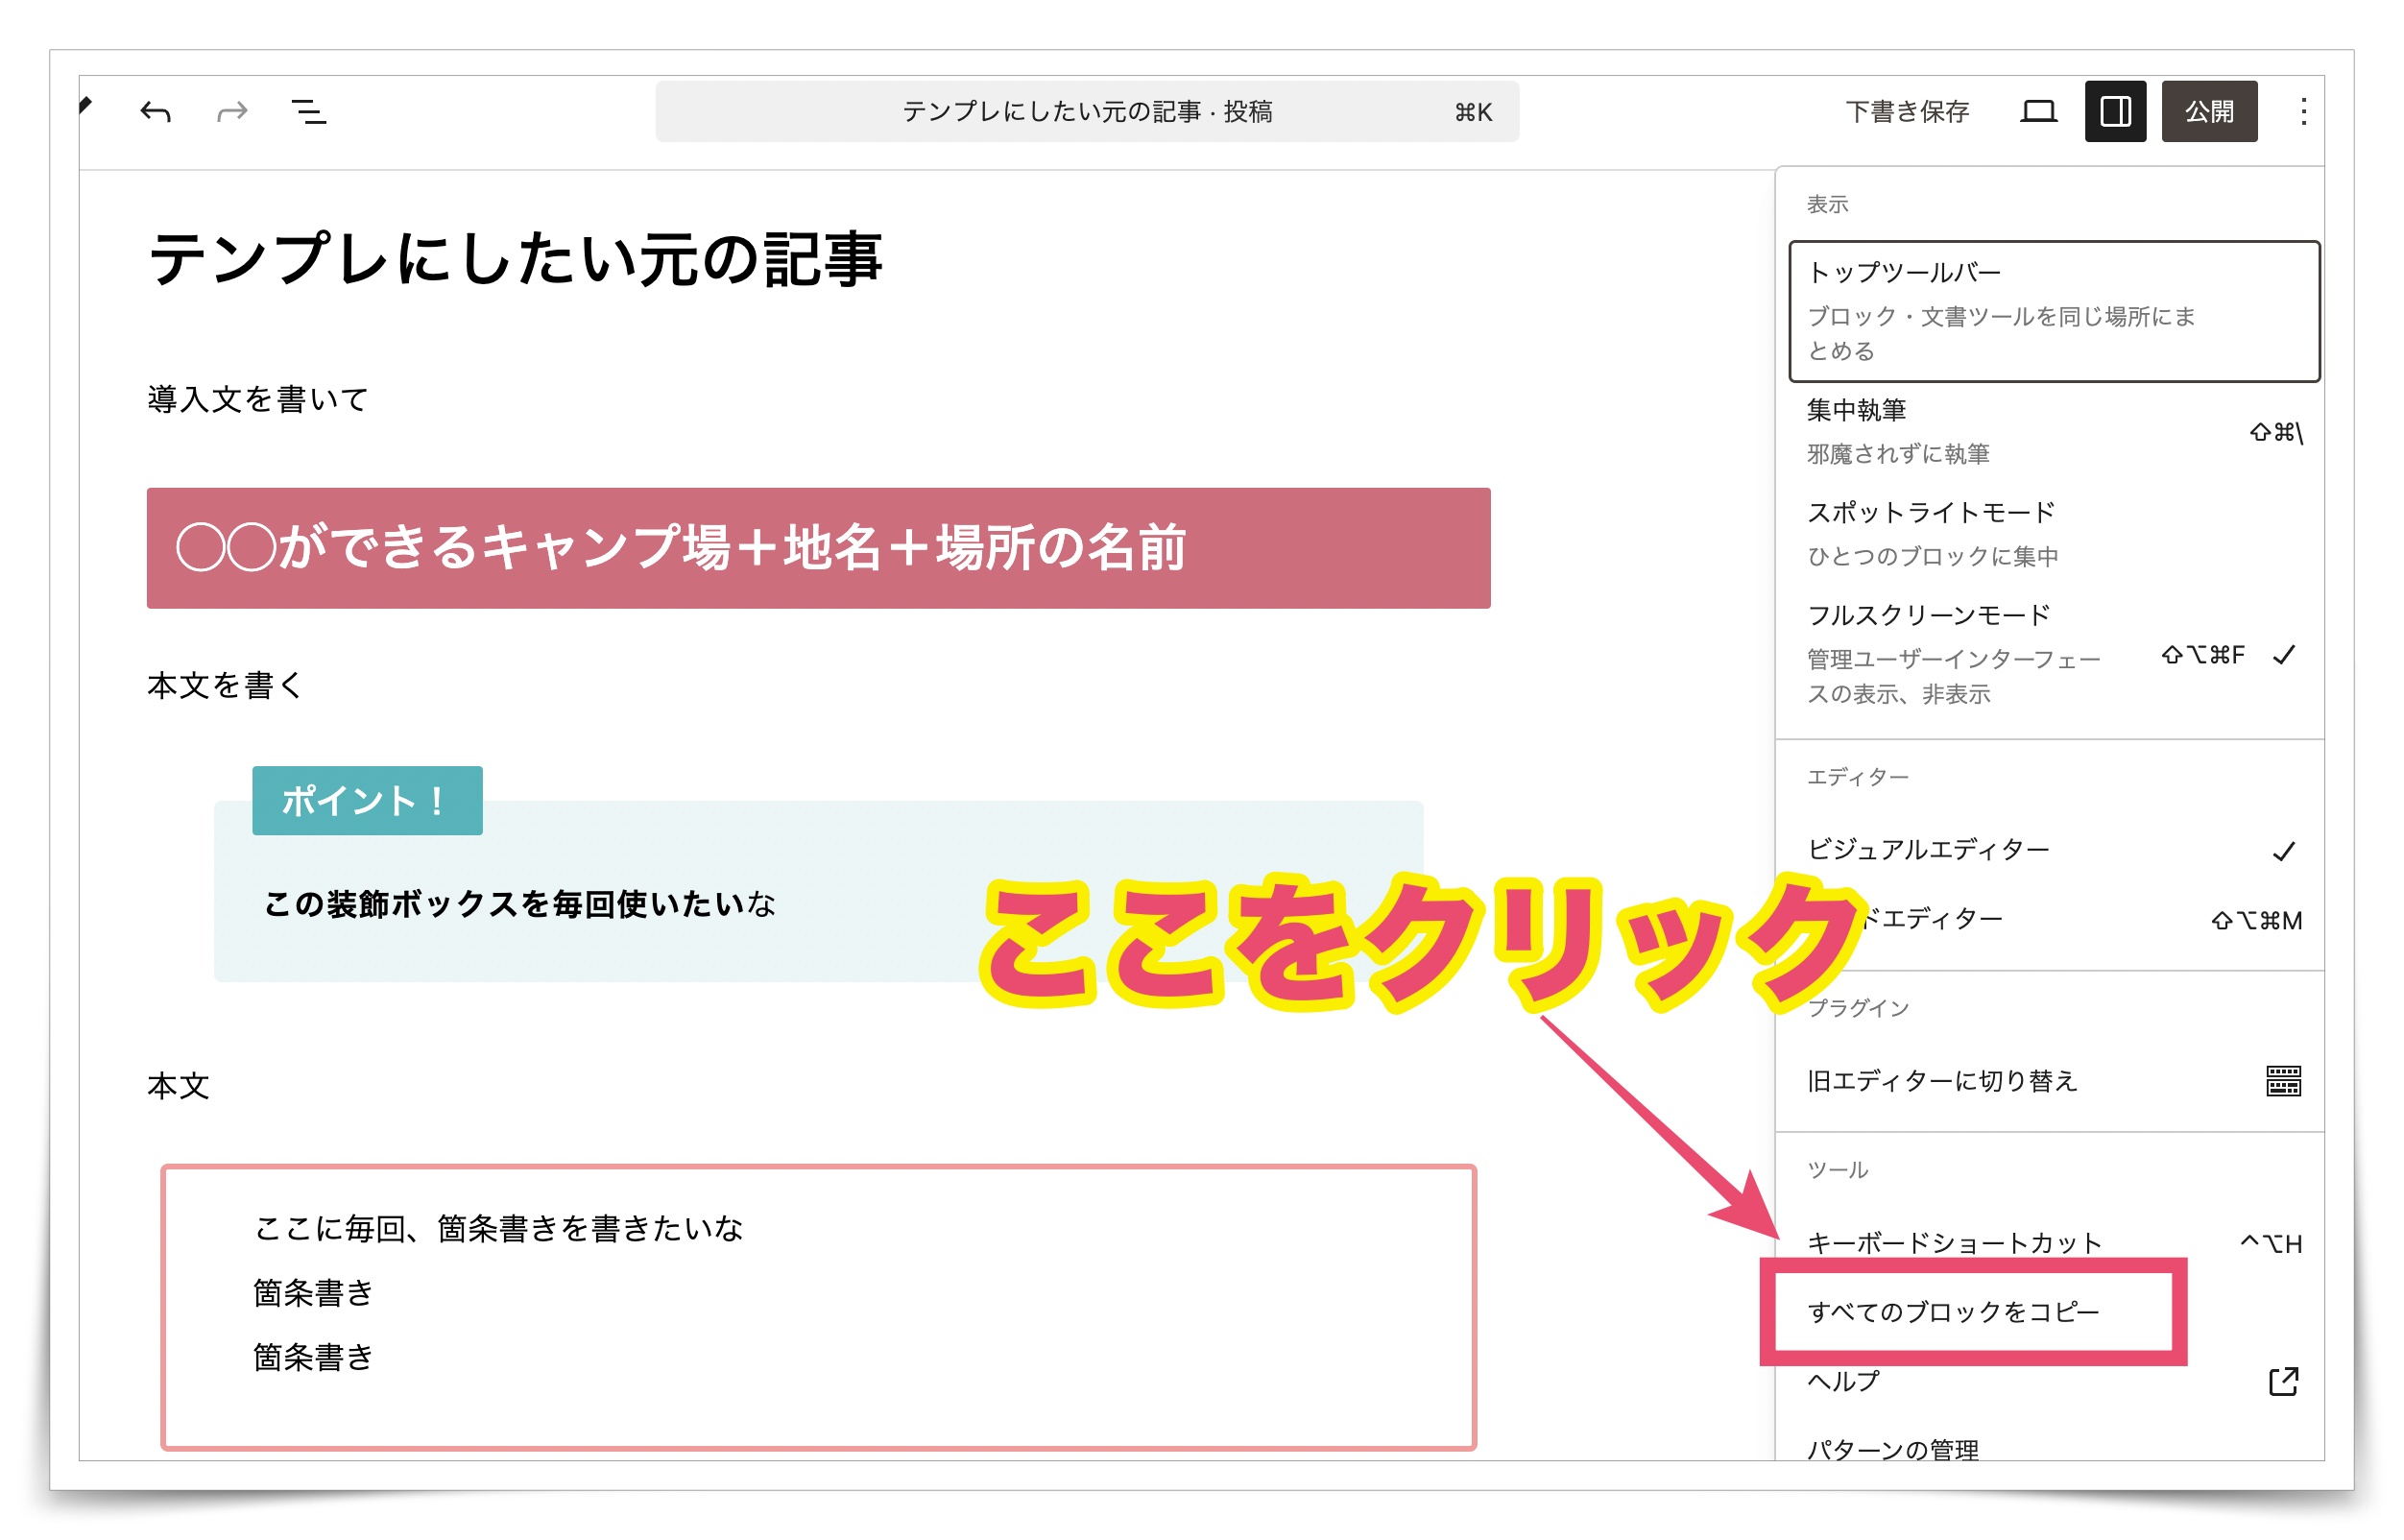Screen dimensions: 2404x1540
Task: Click the 公開 publish button
Action: click(x=2209, y=111)
